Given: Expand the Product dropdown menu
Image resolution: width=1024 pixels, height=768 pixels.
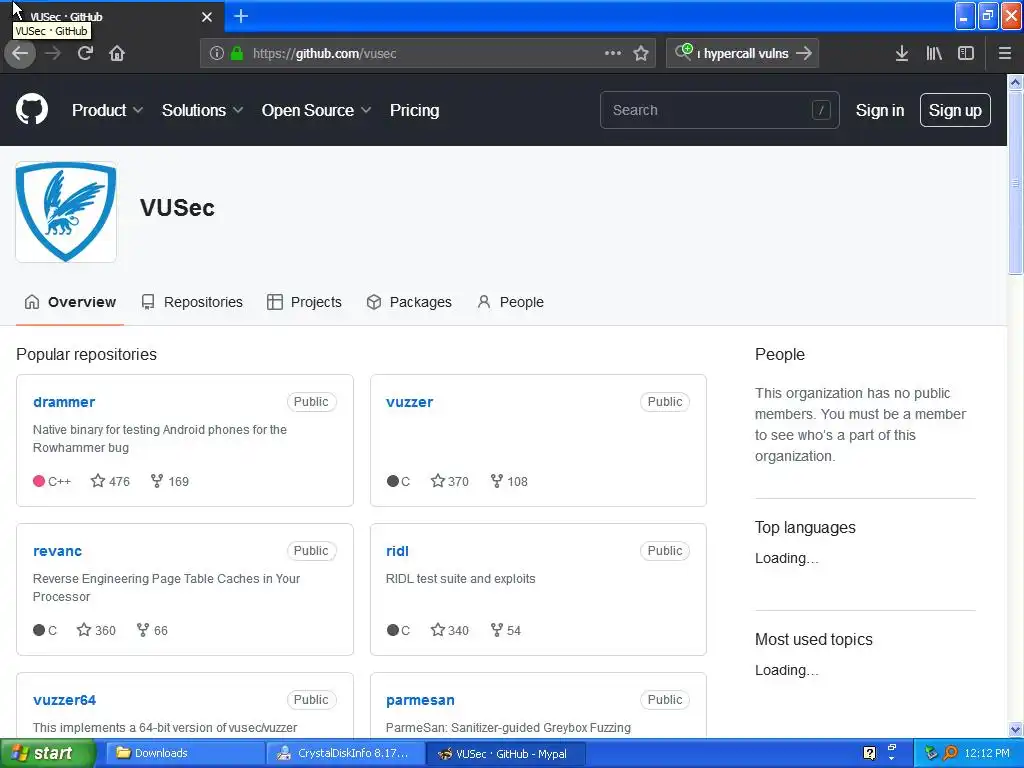Looking at the screenshot, I should pyautogui.click(x=107, y=110).
